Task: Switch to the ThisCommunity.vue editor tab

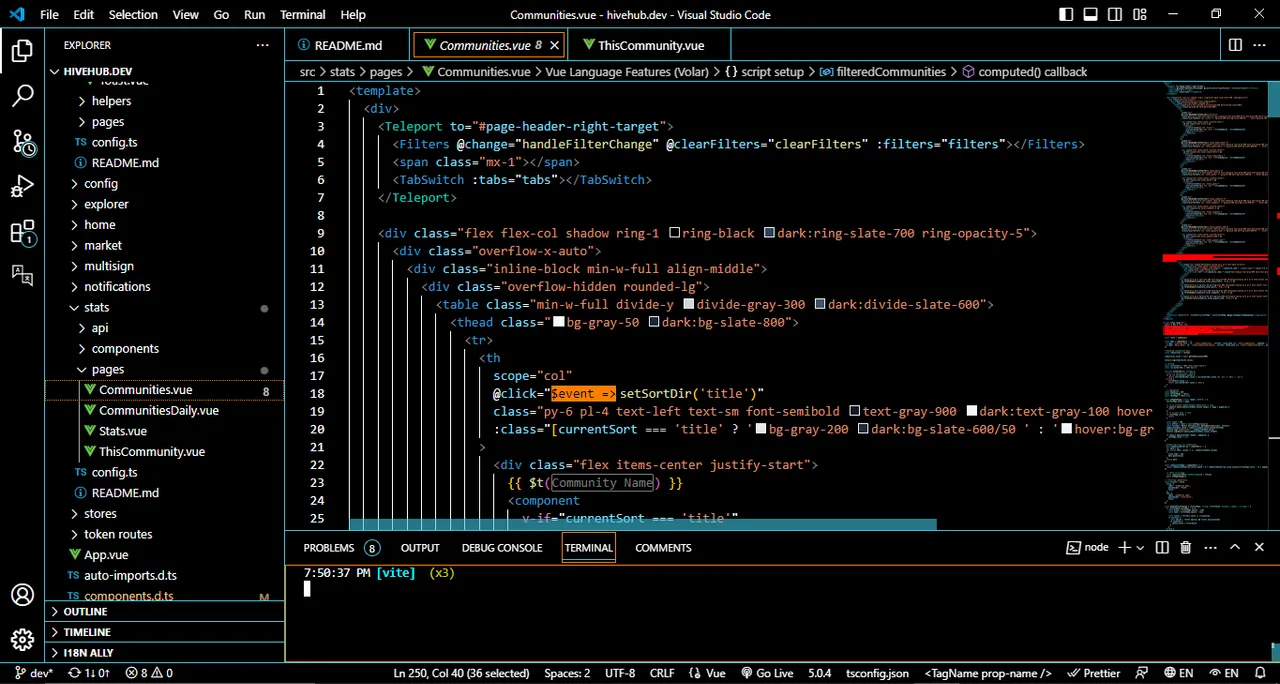Action: [650, 45]
